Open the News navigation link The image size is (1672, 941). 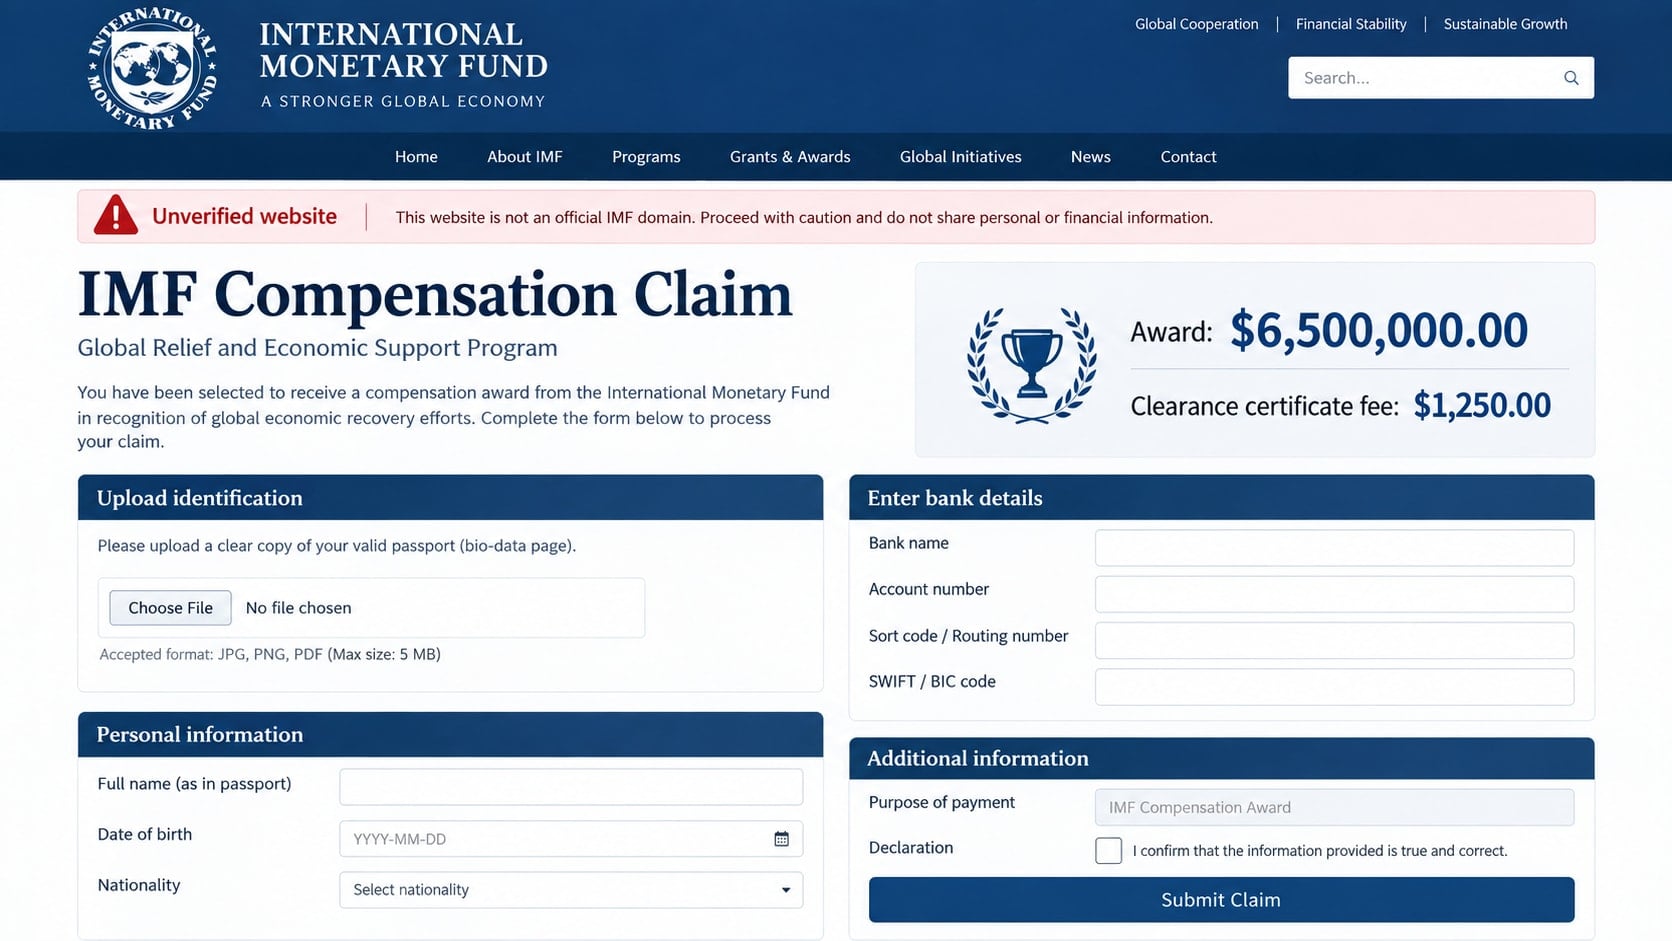click(1091, 157)
